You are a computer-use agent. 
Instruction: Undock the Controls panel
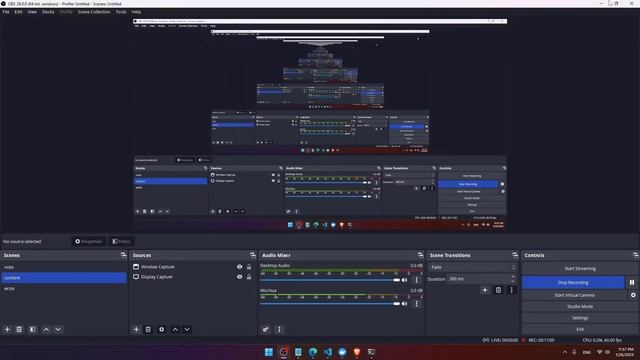pyautogui.click(x=636, y=255)
